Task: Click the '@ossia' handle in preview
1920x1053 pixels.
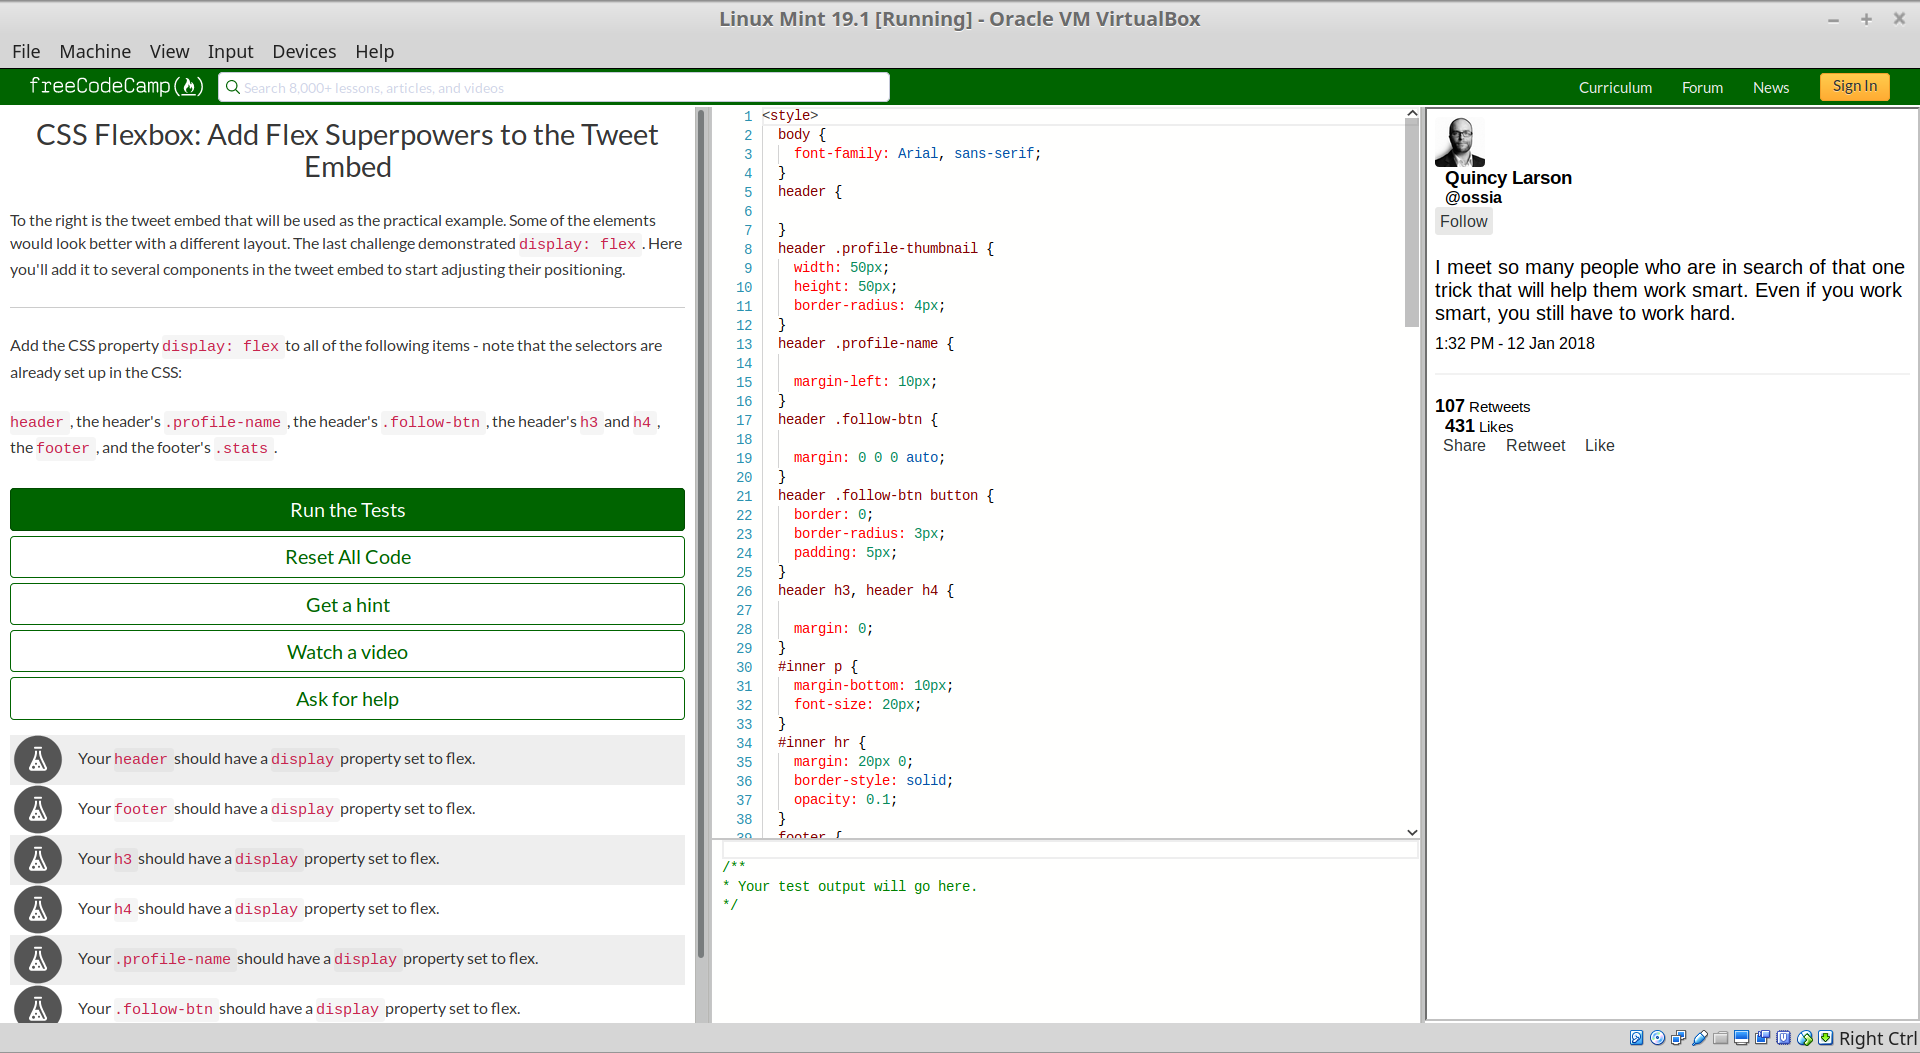Action: click(1473, 198)
